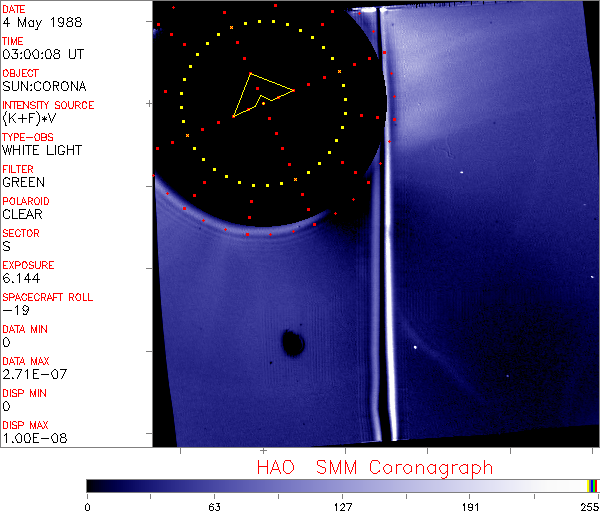Click the WHITE LIGHT observation type

point(42,150)
